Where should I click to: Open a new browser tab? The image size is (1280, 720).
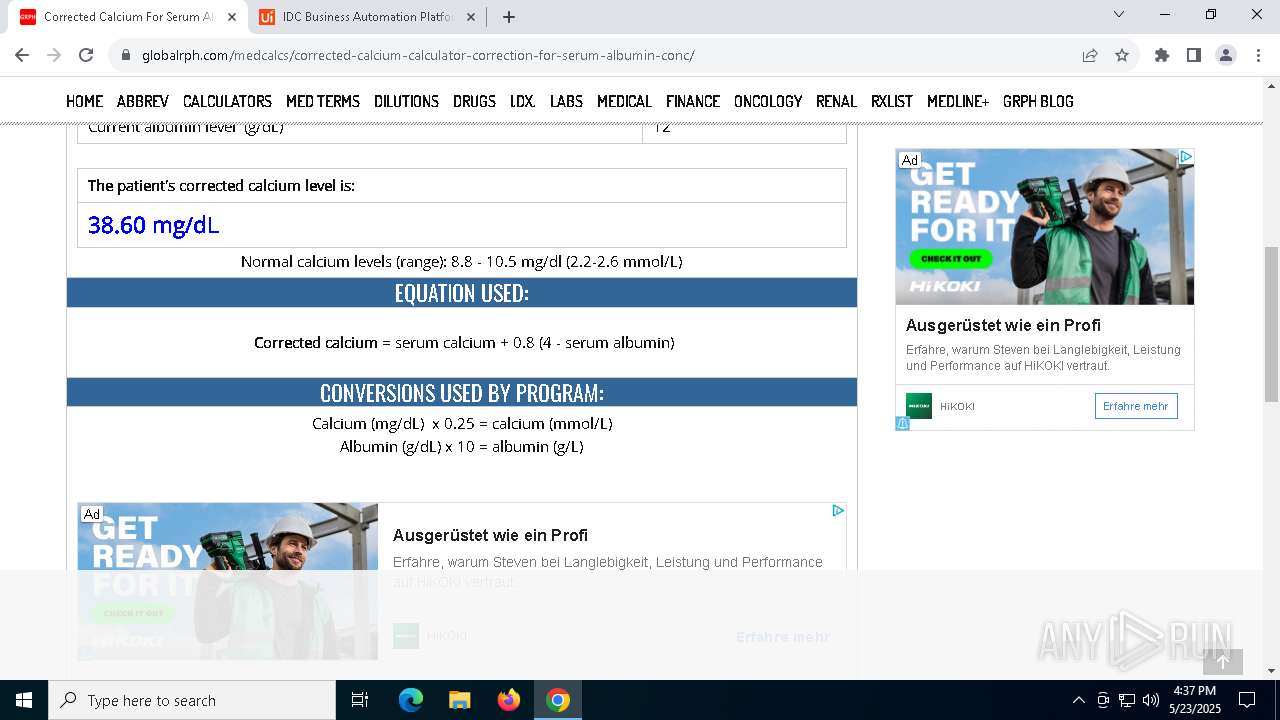tap(509, 16)
